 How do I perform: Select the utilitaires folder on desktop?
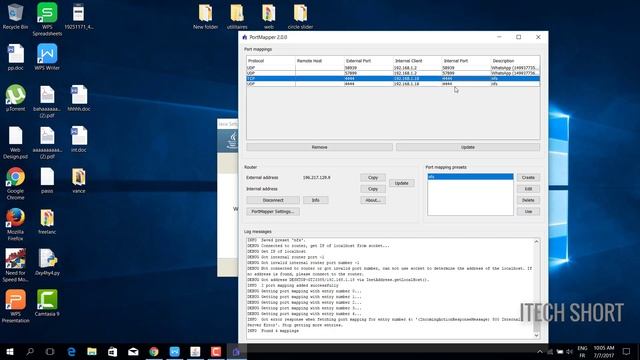pos(237,17)
